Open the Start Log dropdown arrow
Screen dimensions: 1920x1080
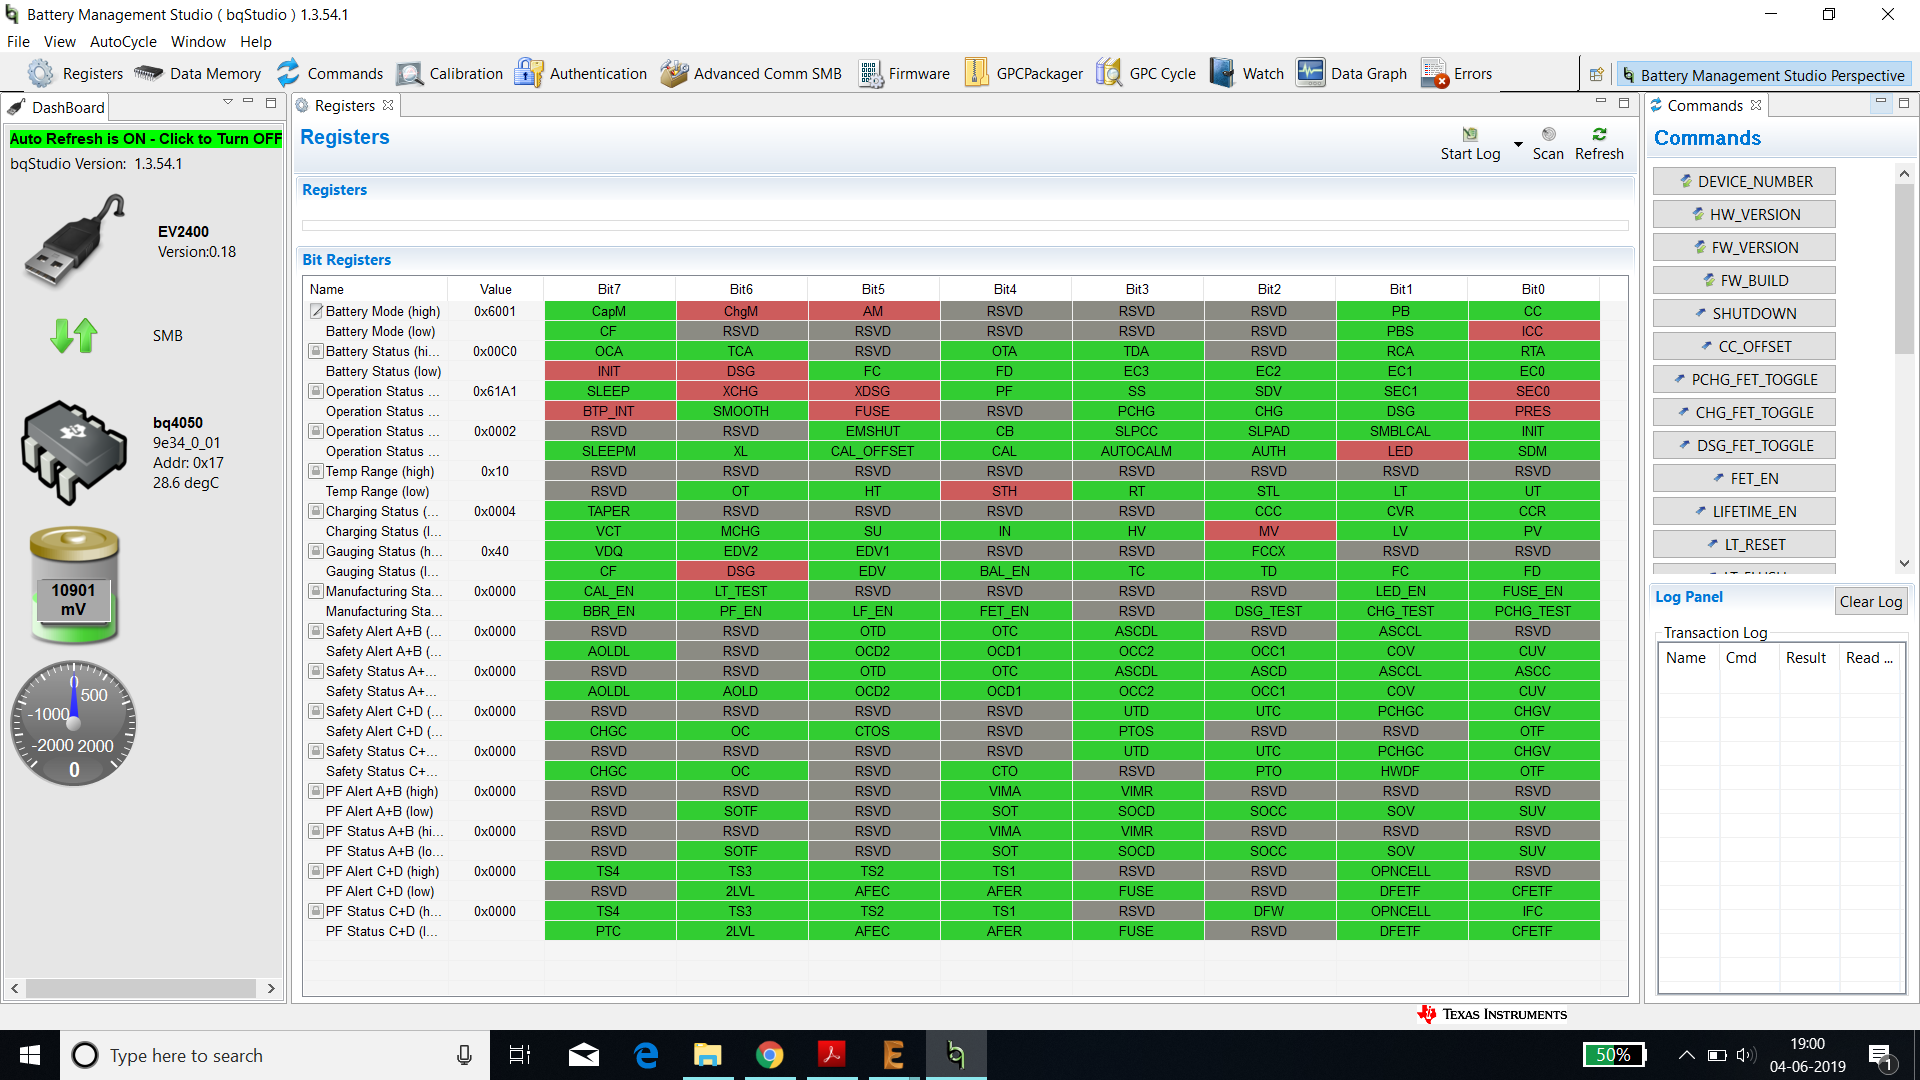[1518, 144]
